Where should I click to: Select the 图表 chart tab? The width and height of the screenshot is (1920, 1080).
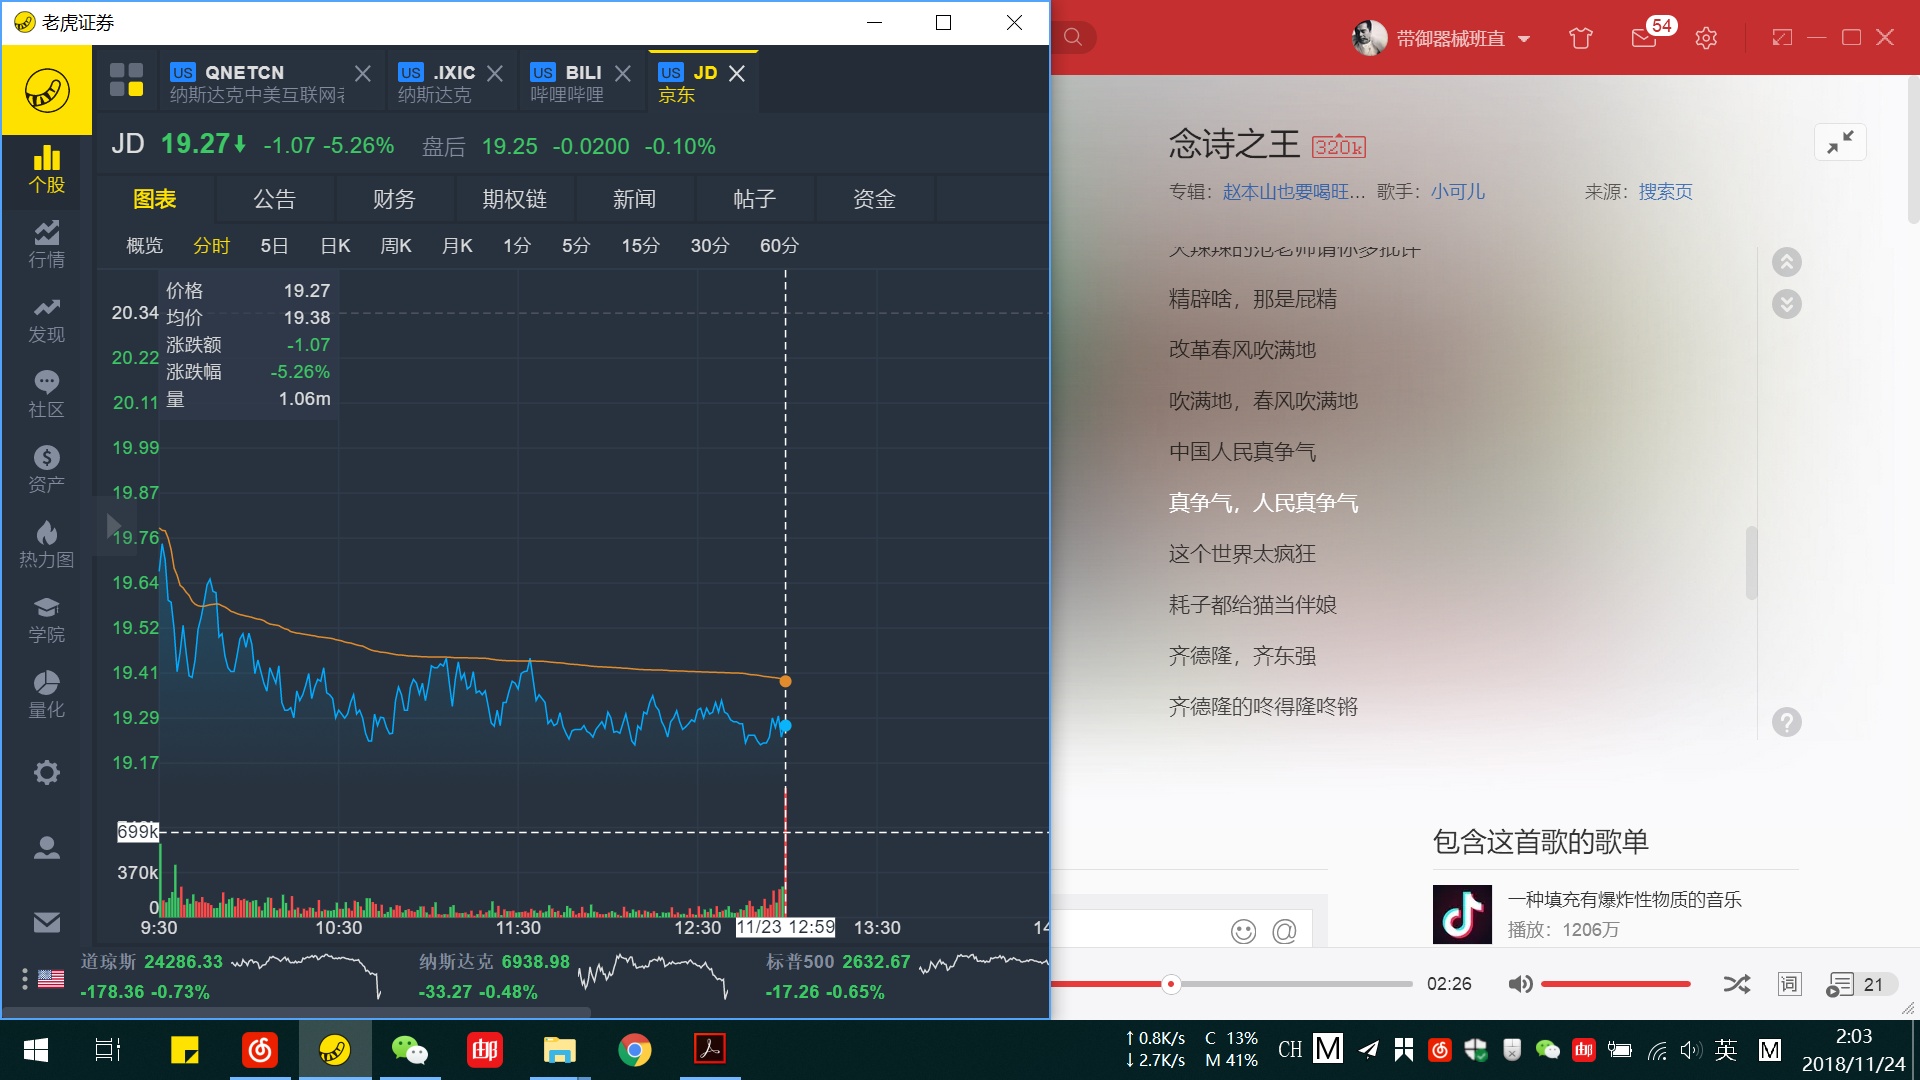tap(155, 199)
